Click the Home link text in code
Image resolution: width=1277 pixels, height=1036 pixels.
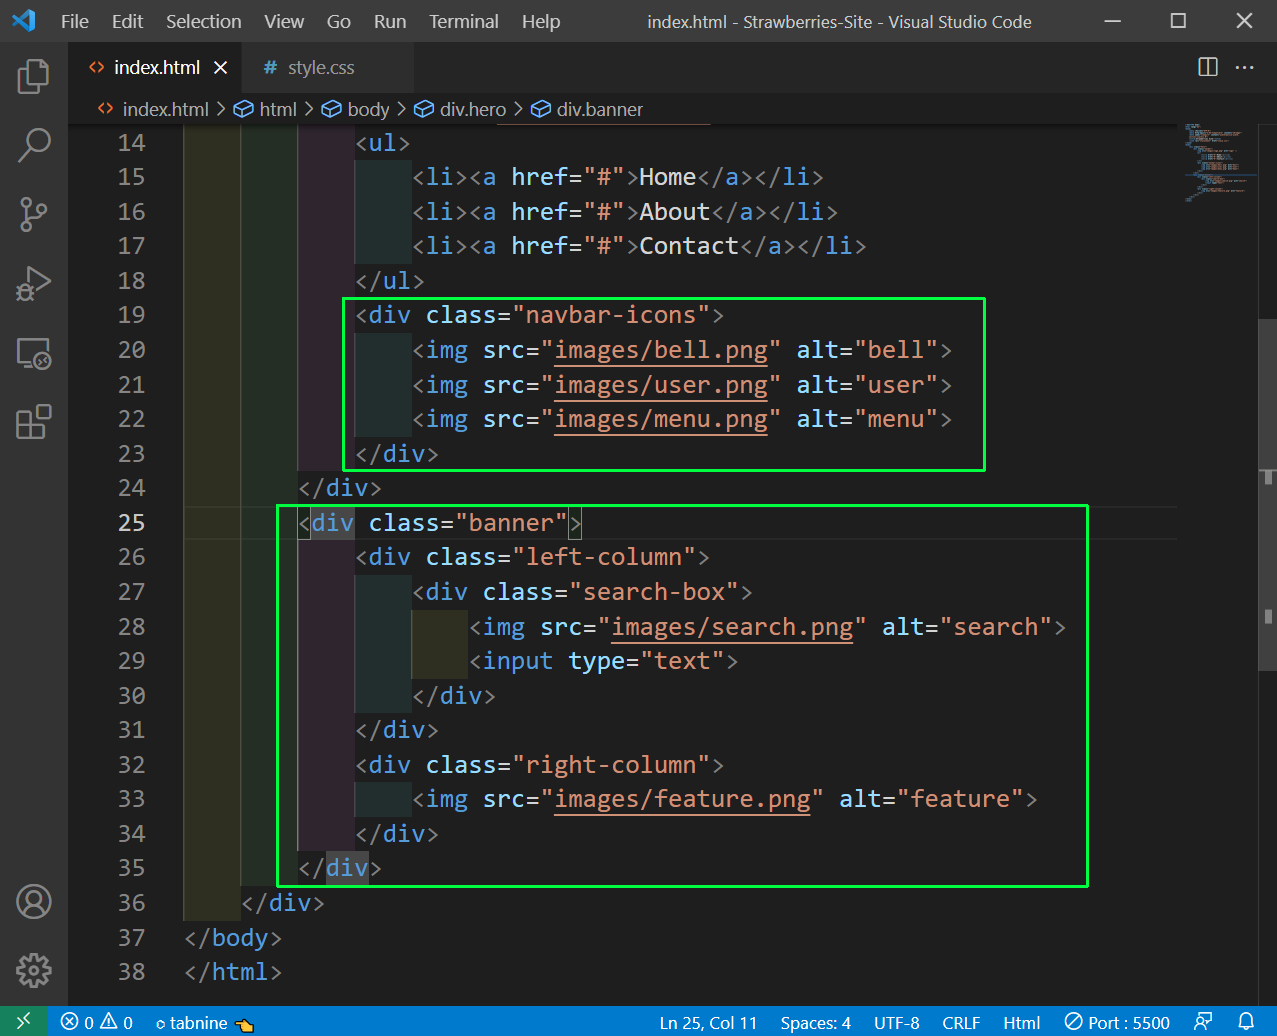[x=668, y=177]
